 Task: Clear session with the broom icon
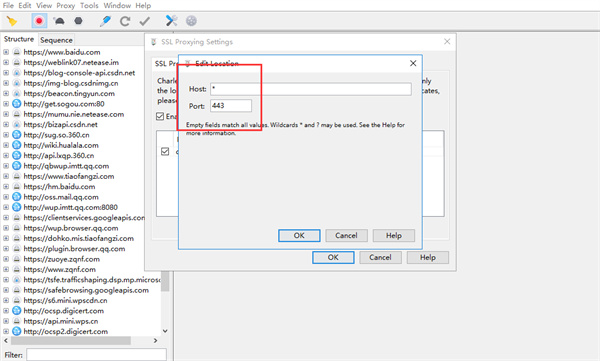[12, 21]
